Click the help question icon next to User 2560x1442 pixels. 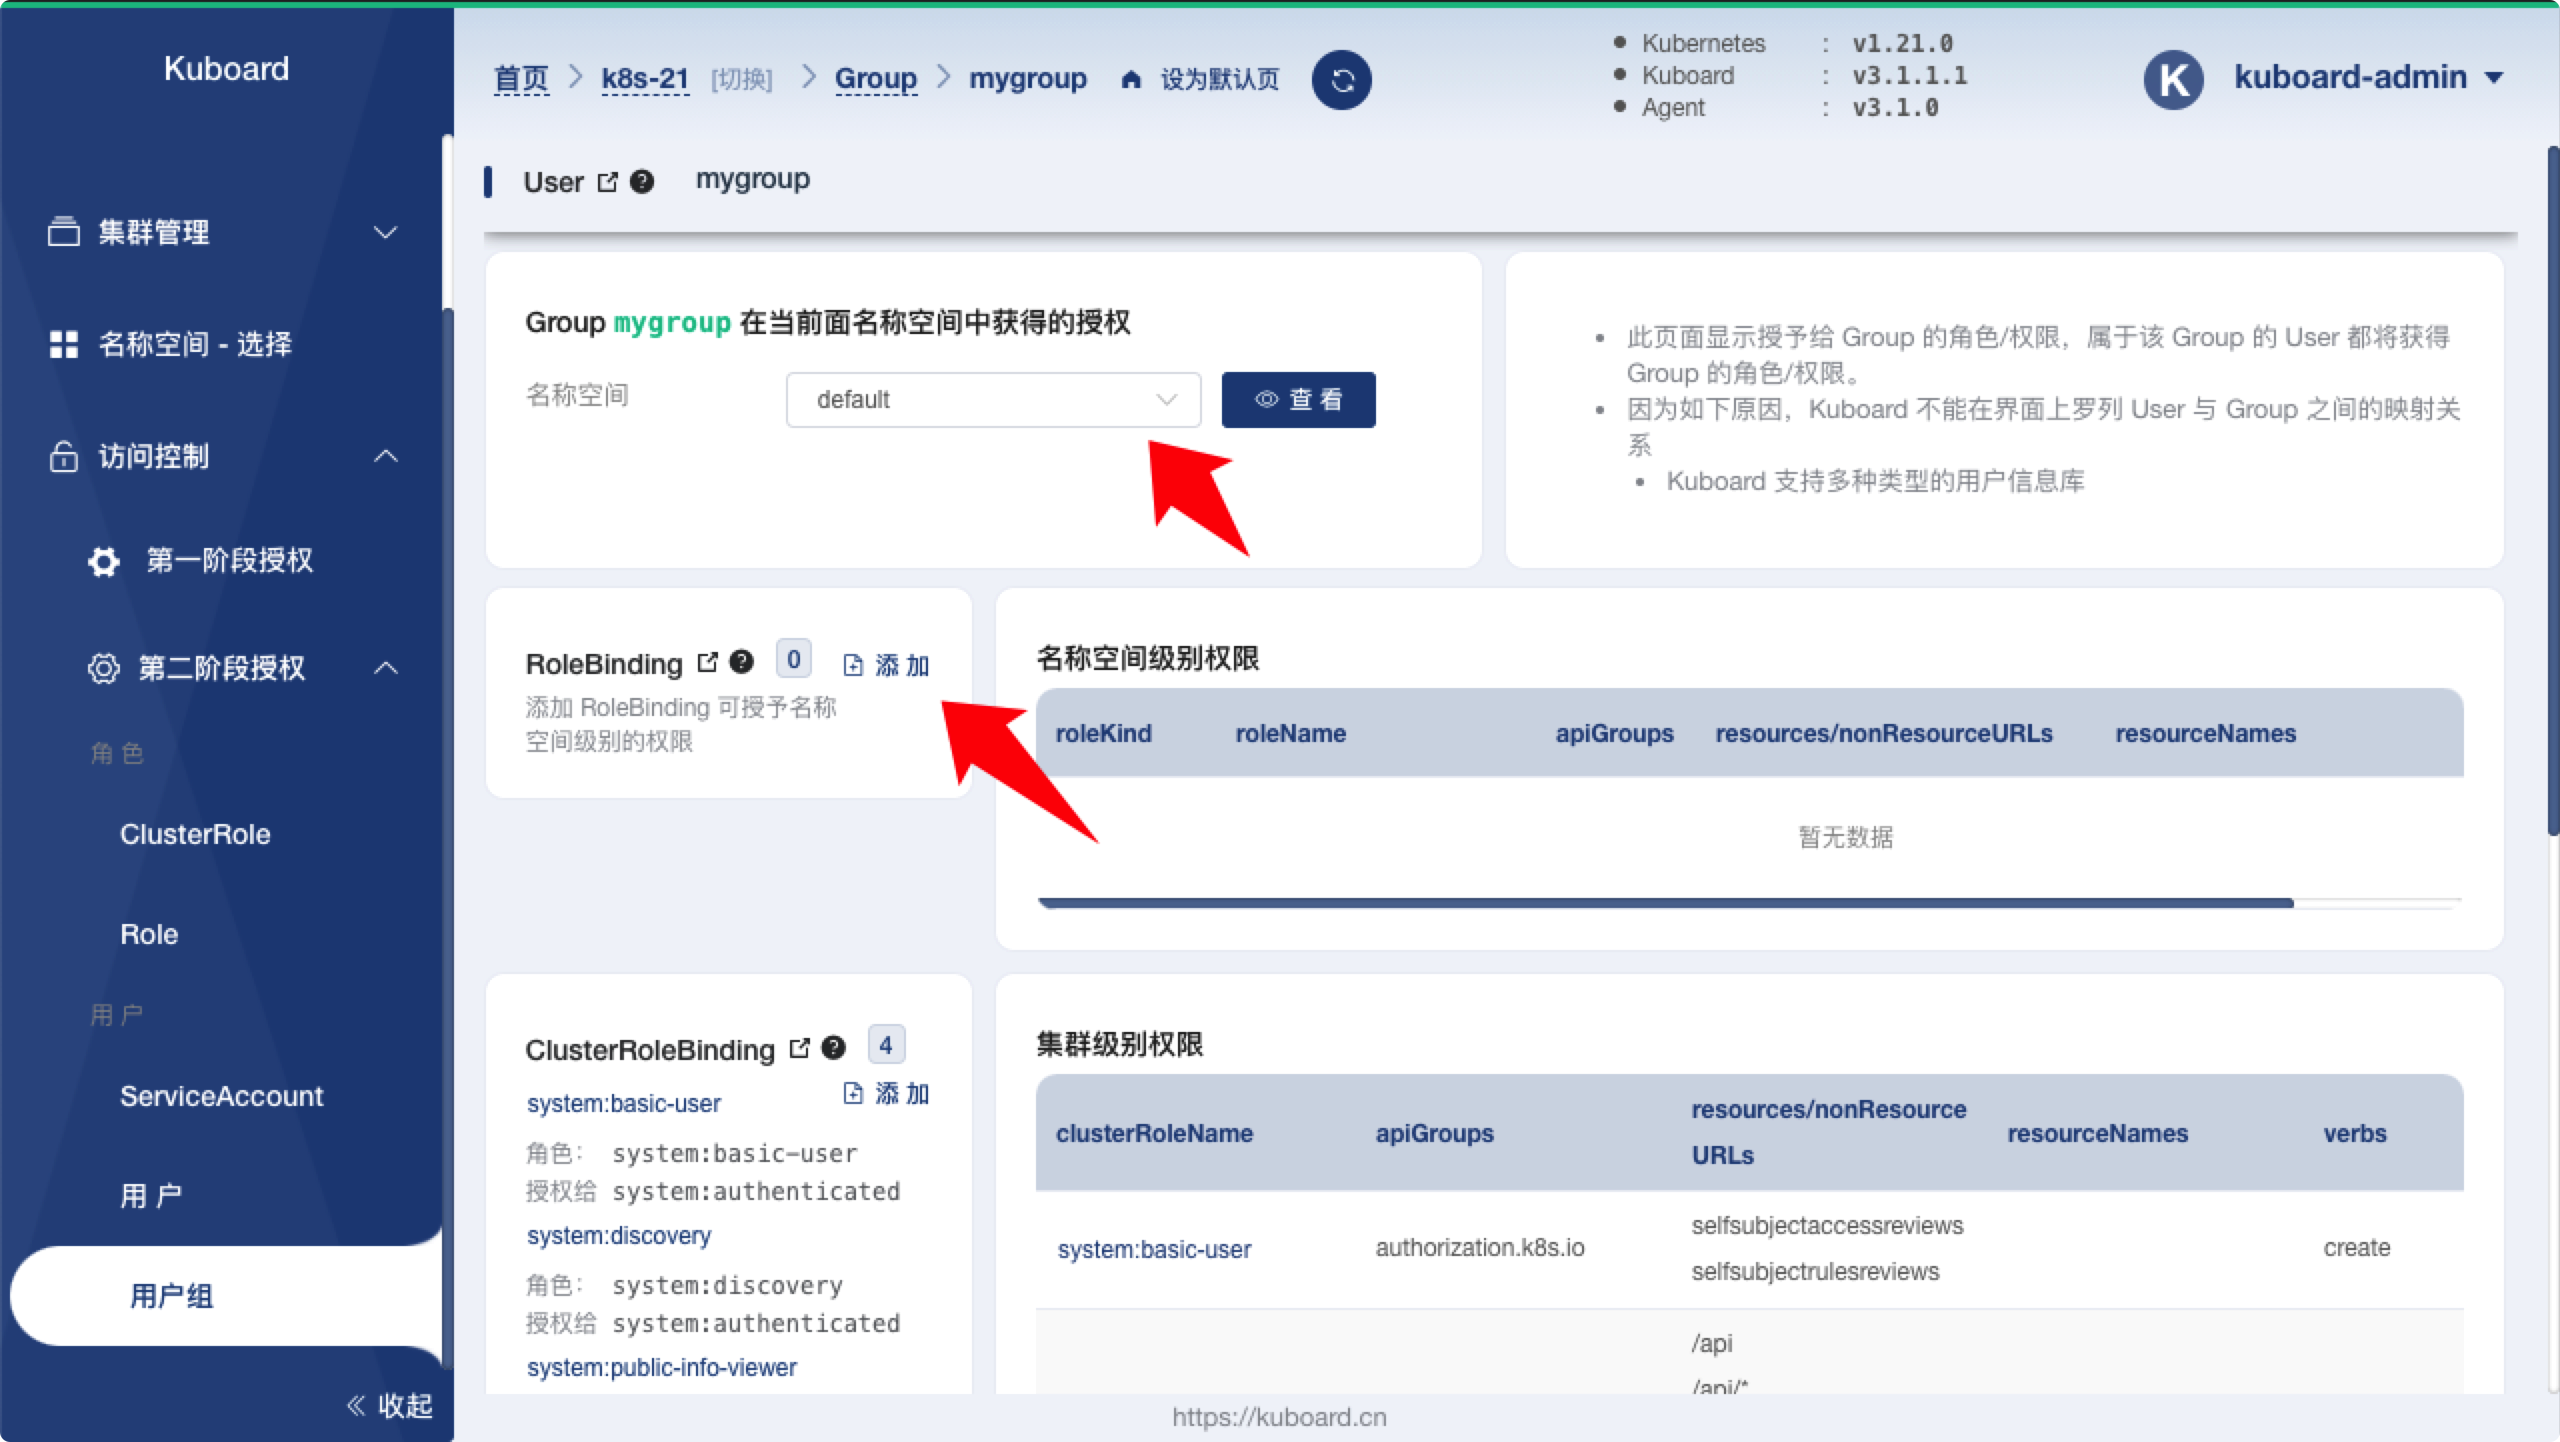(x=642, y=182)
